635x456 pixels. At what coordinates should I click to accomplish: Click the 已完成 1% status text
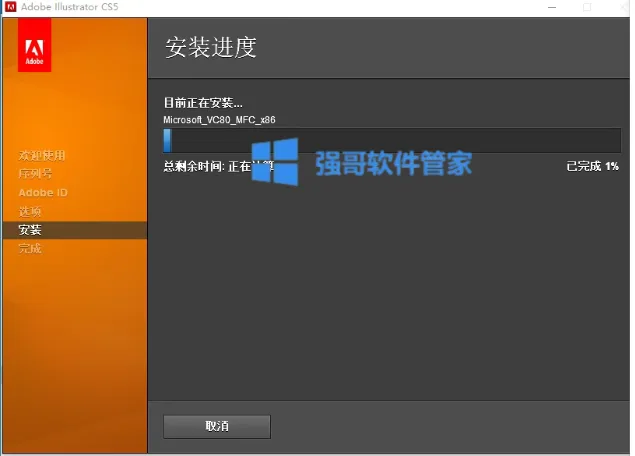click(x=592, y=166)
